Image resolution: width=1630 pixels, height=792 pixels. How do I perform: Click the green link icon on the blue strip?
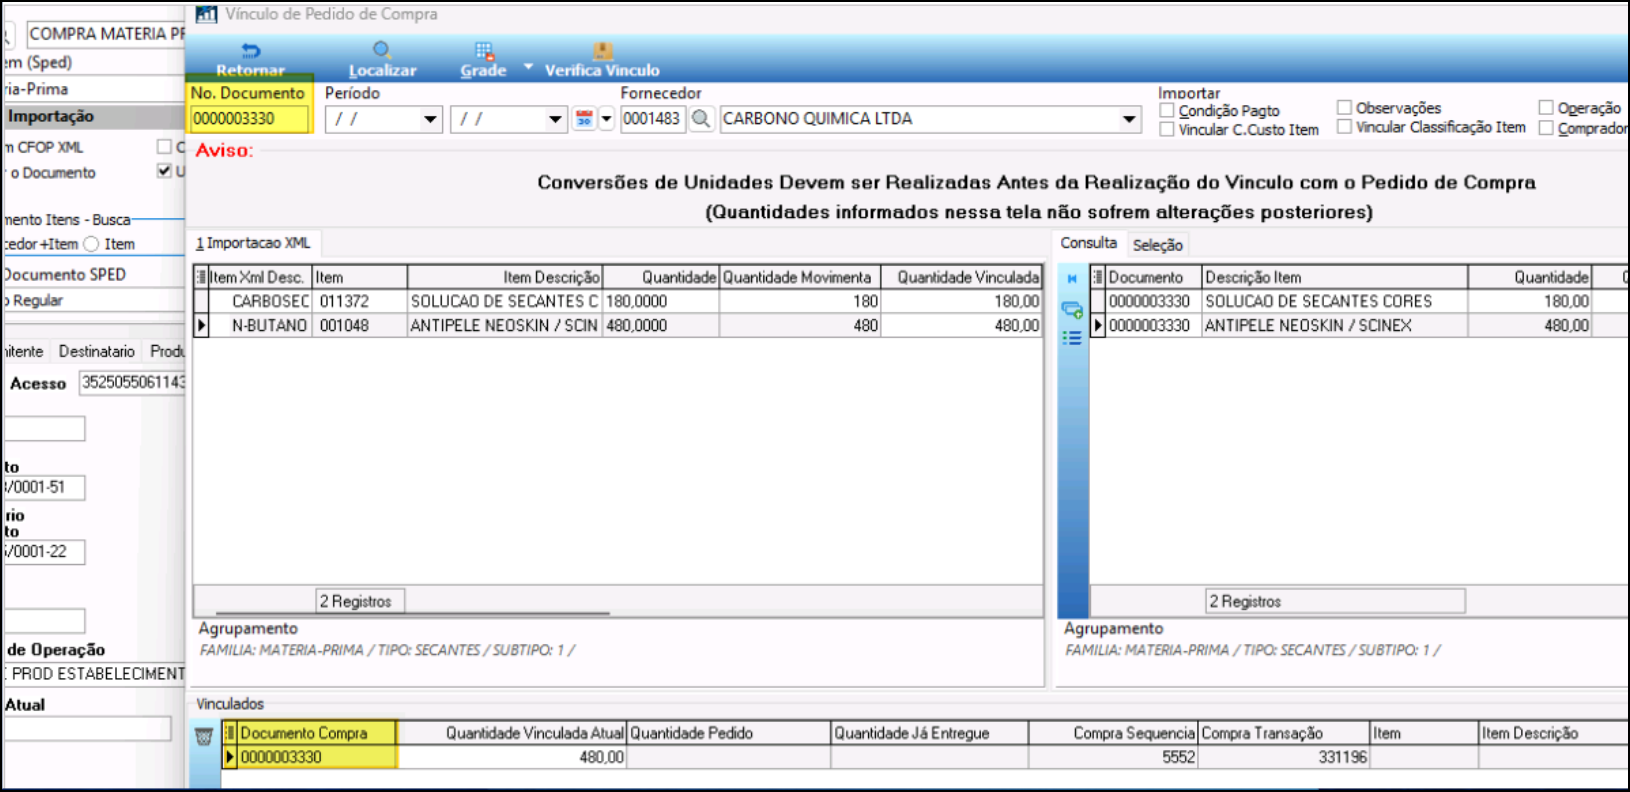click(1072, 310)
